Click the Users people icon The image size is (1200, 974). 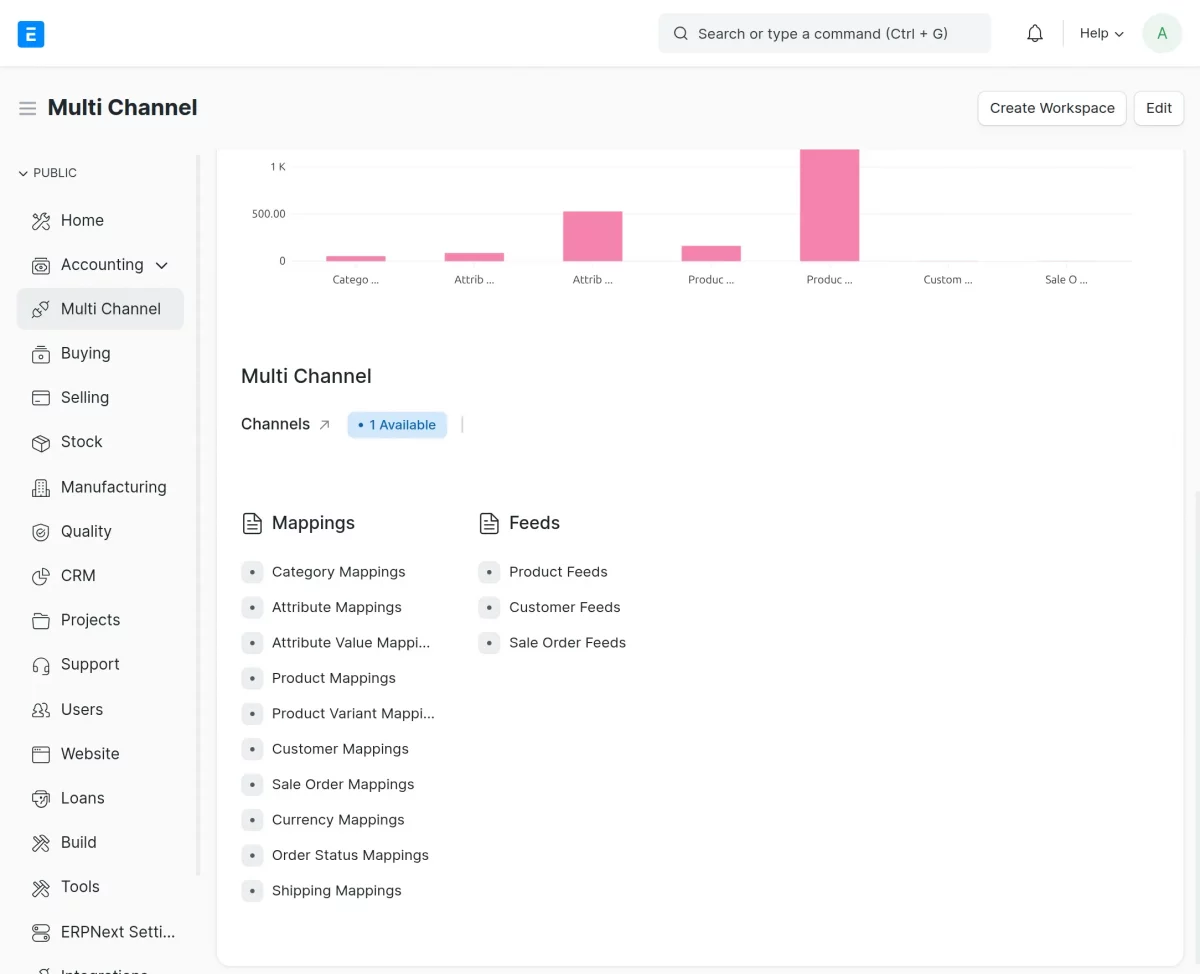coord(41,710)
